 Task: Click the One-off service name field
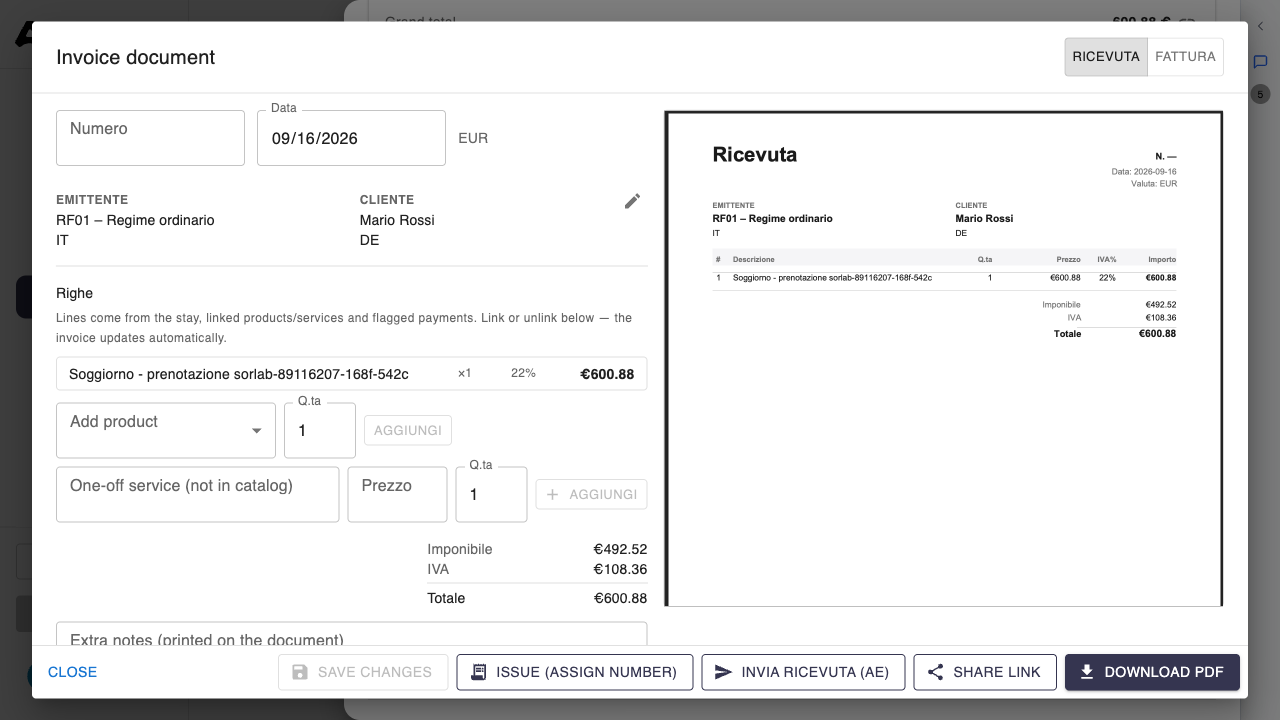[198, 494]
